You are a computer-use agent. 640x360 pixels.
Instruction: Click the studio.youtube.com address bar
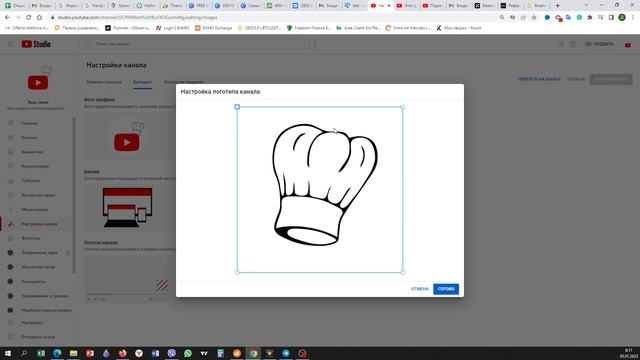pyautogui.click(x=269, y=18)
